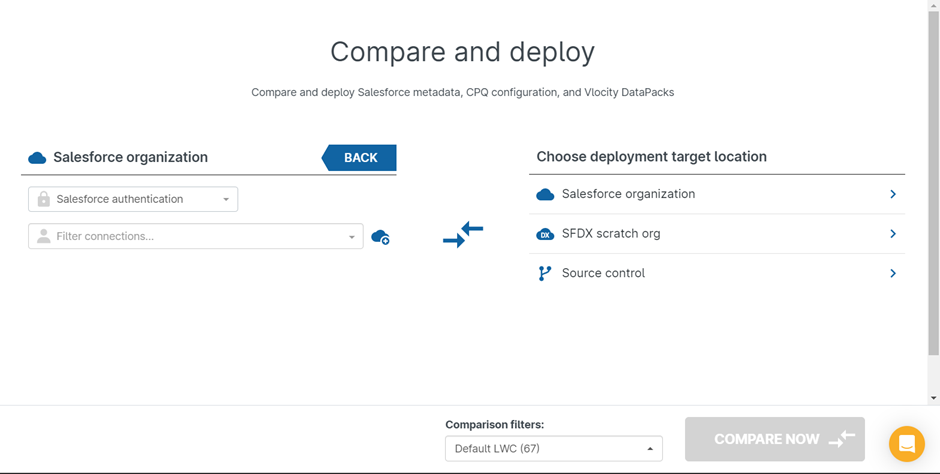Viewport: 940px width, 474px height.
Task: Click the Source control branch icon
Action: (x=545, y=273)
